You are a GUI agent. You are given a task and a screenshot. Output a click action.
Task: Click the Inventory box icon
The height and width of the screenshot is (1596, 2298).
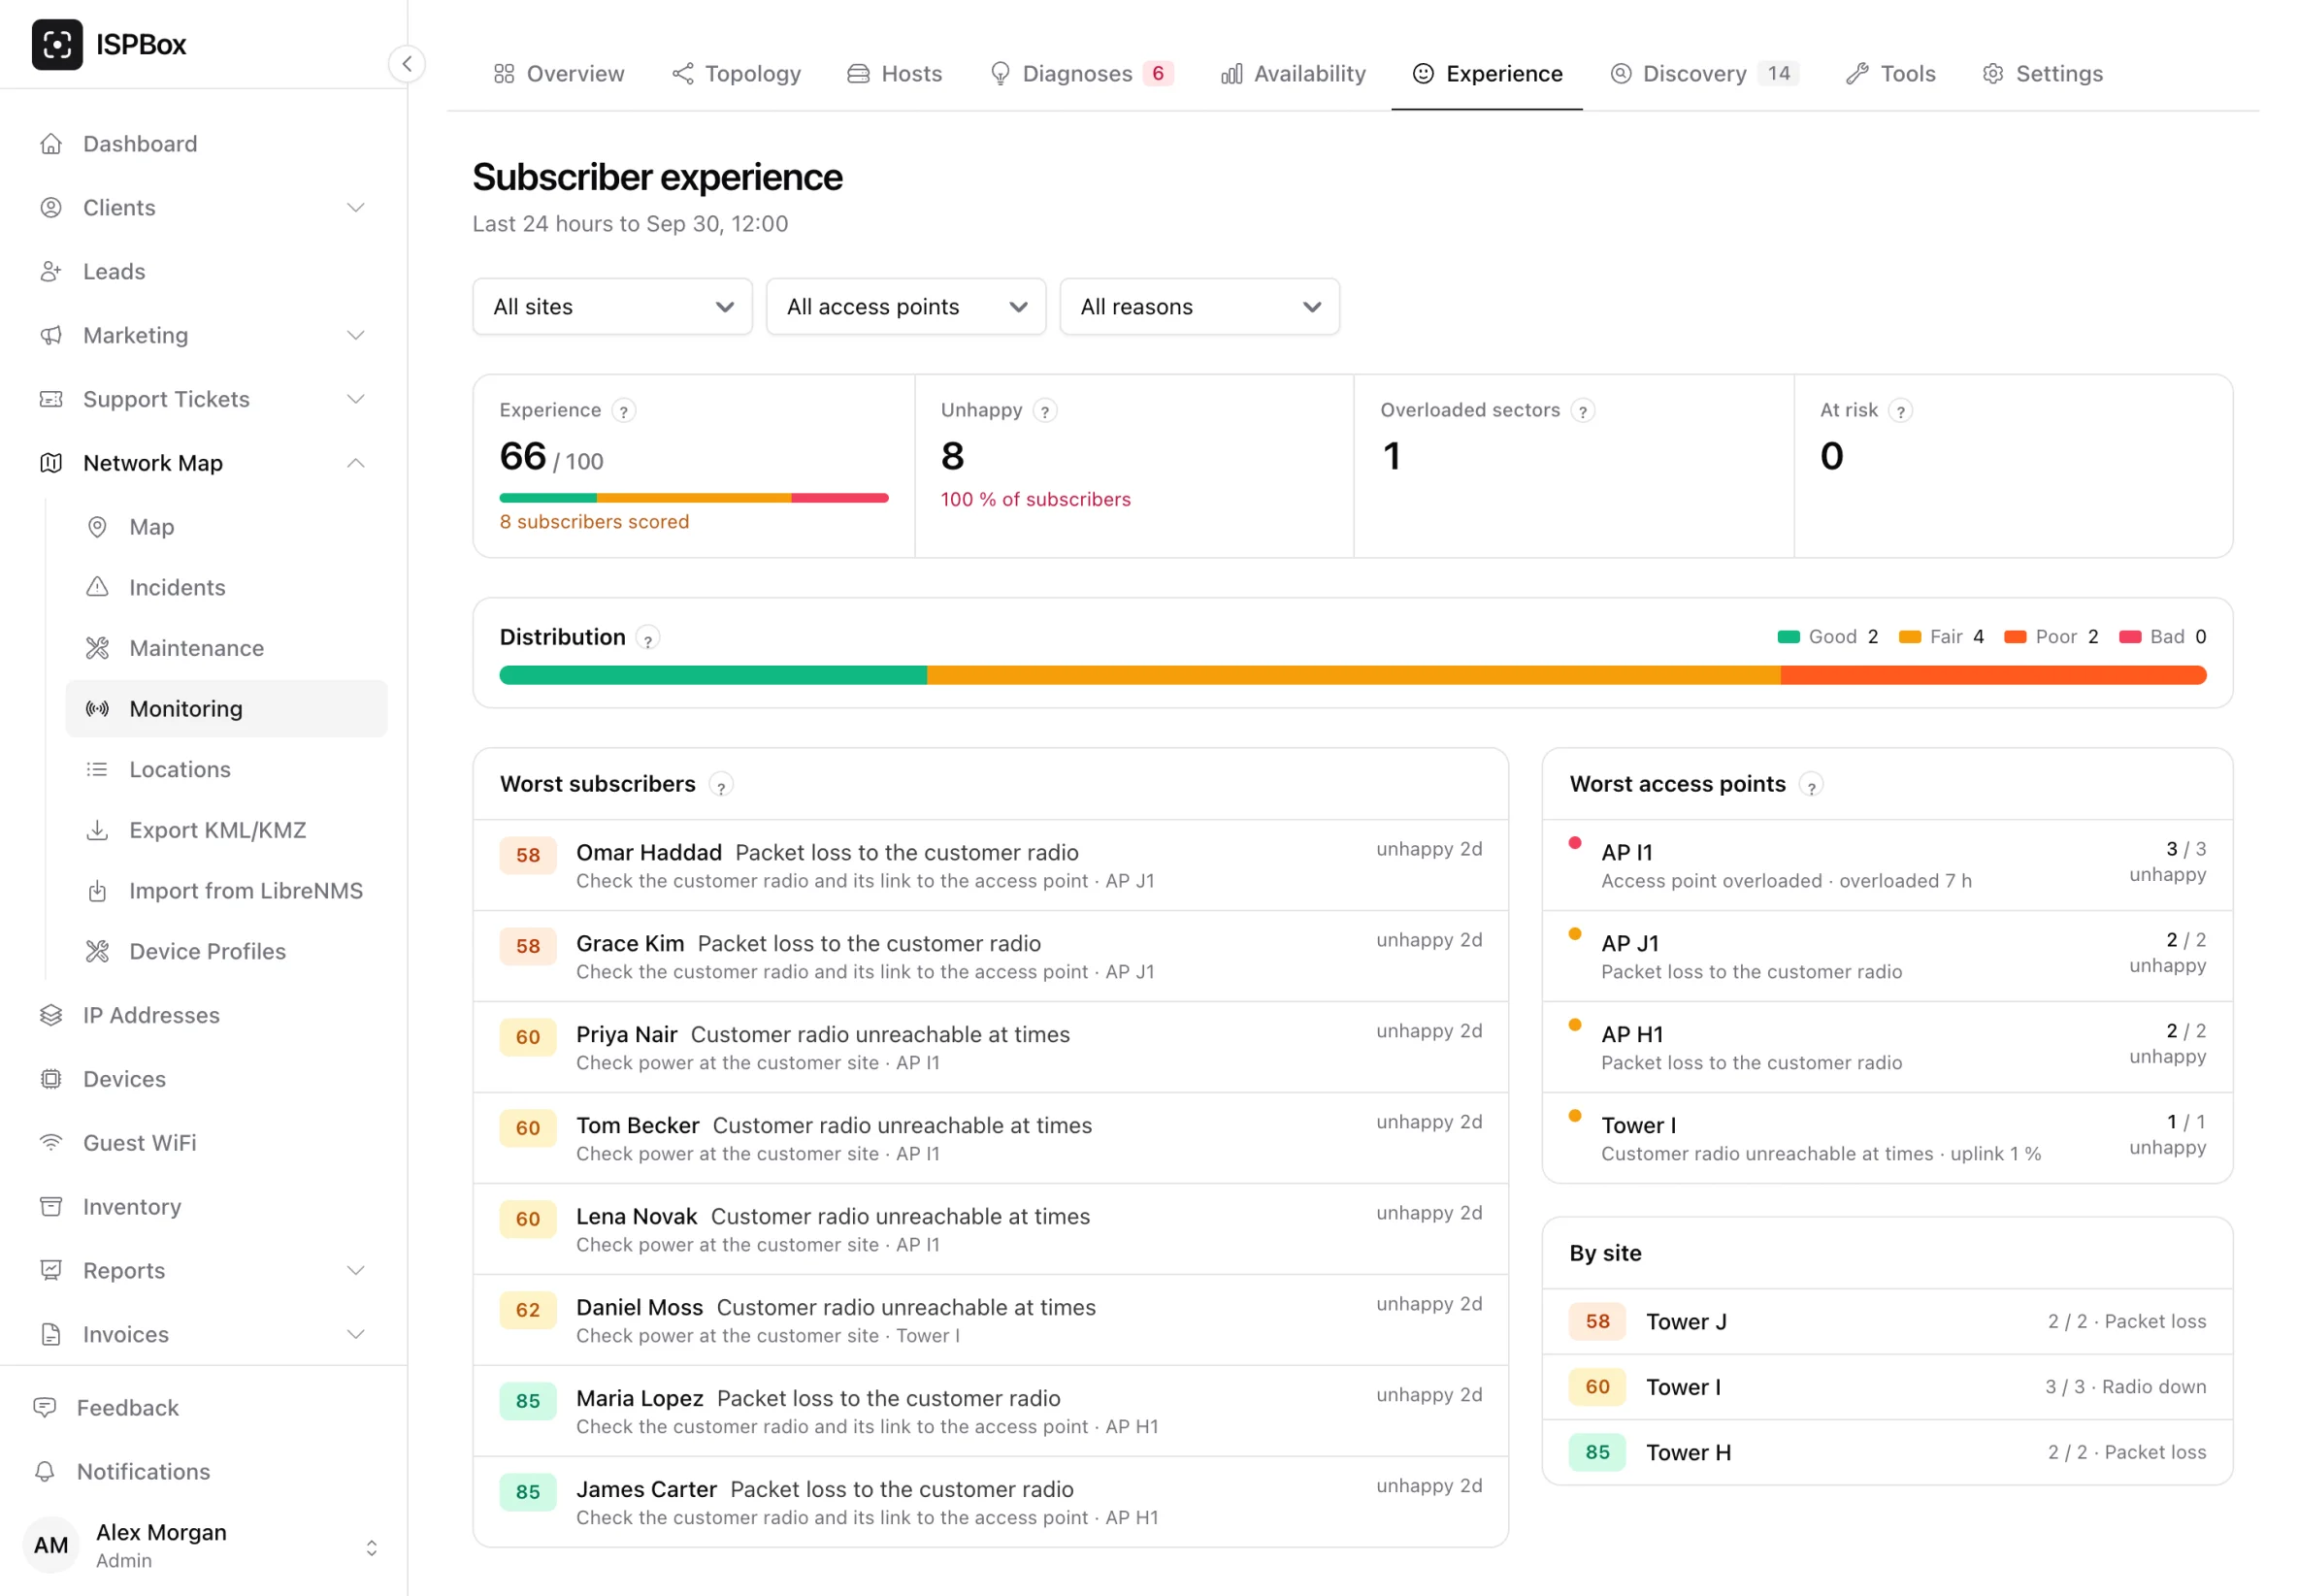coord(51,1207)
